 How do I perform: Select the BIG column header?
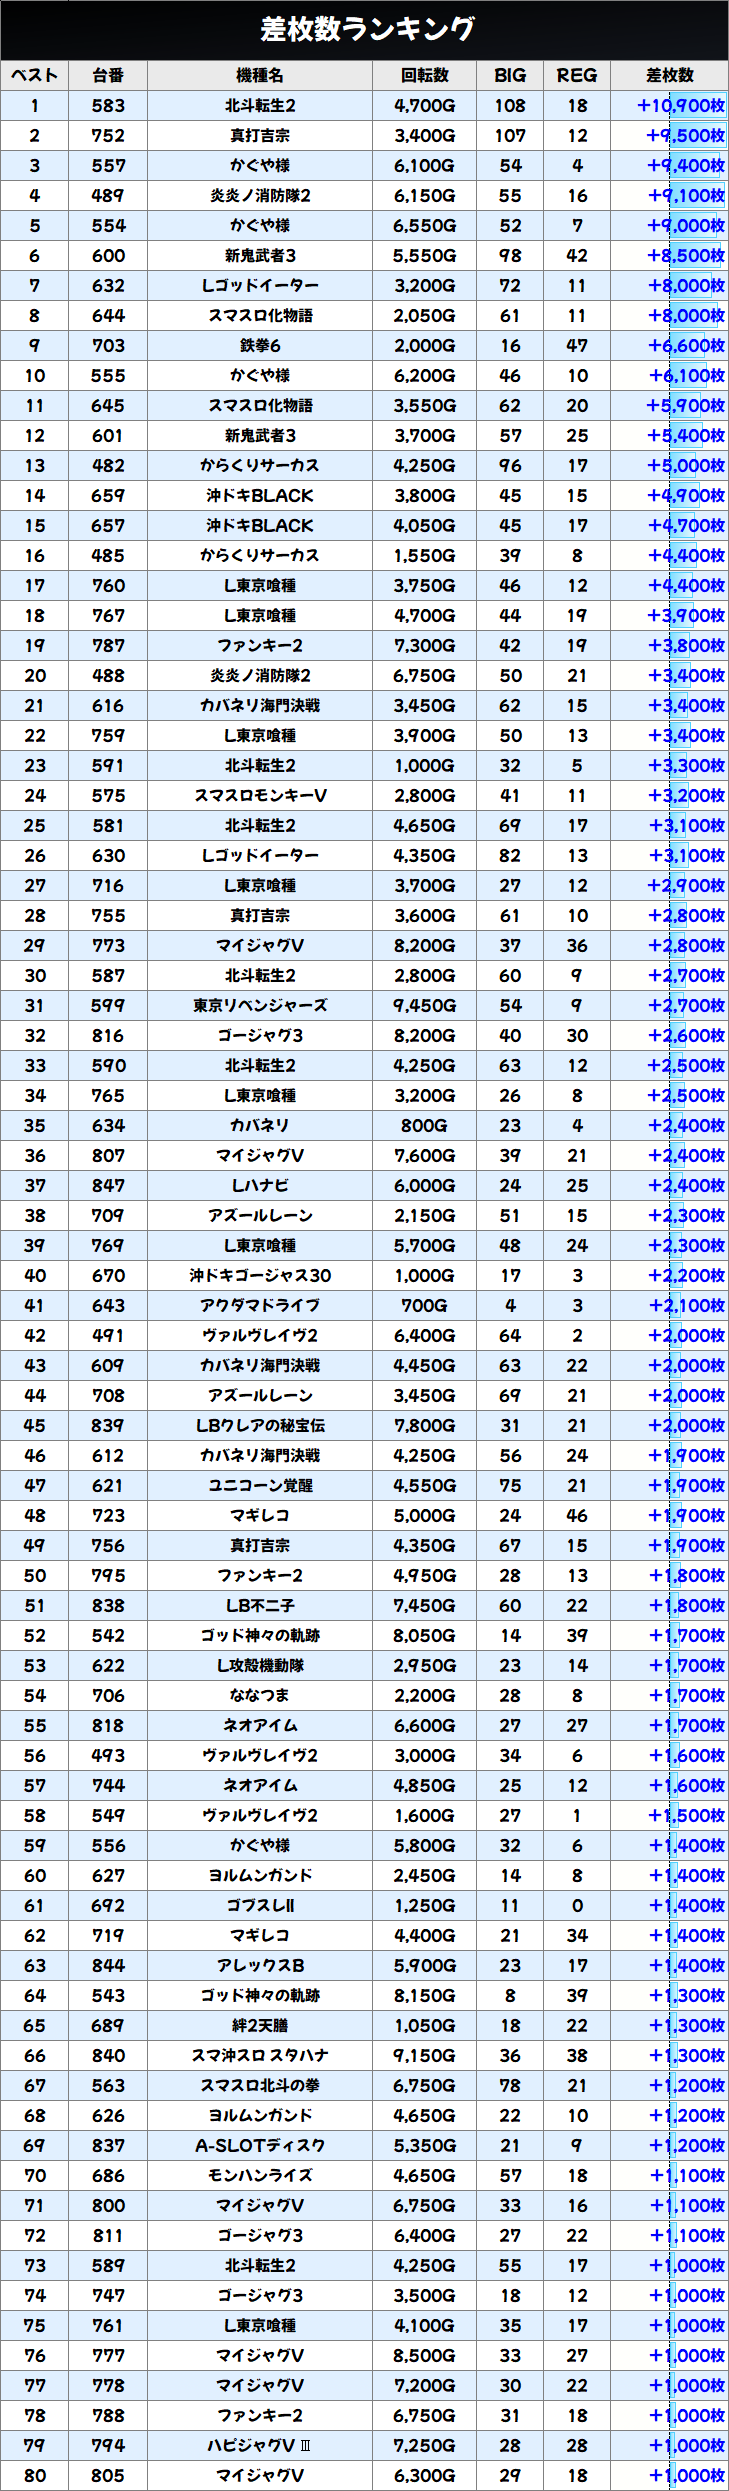(x=510, y=75)
